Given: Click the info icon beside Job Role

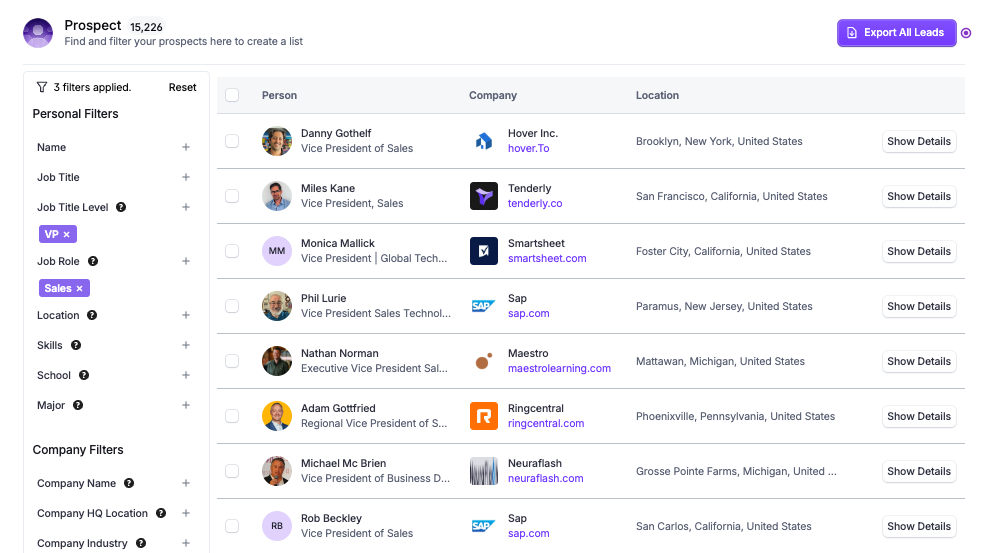Looking at the screenshot, I should coord(93,262).
